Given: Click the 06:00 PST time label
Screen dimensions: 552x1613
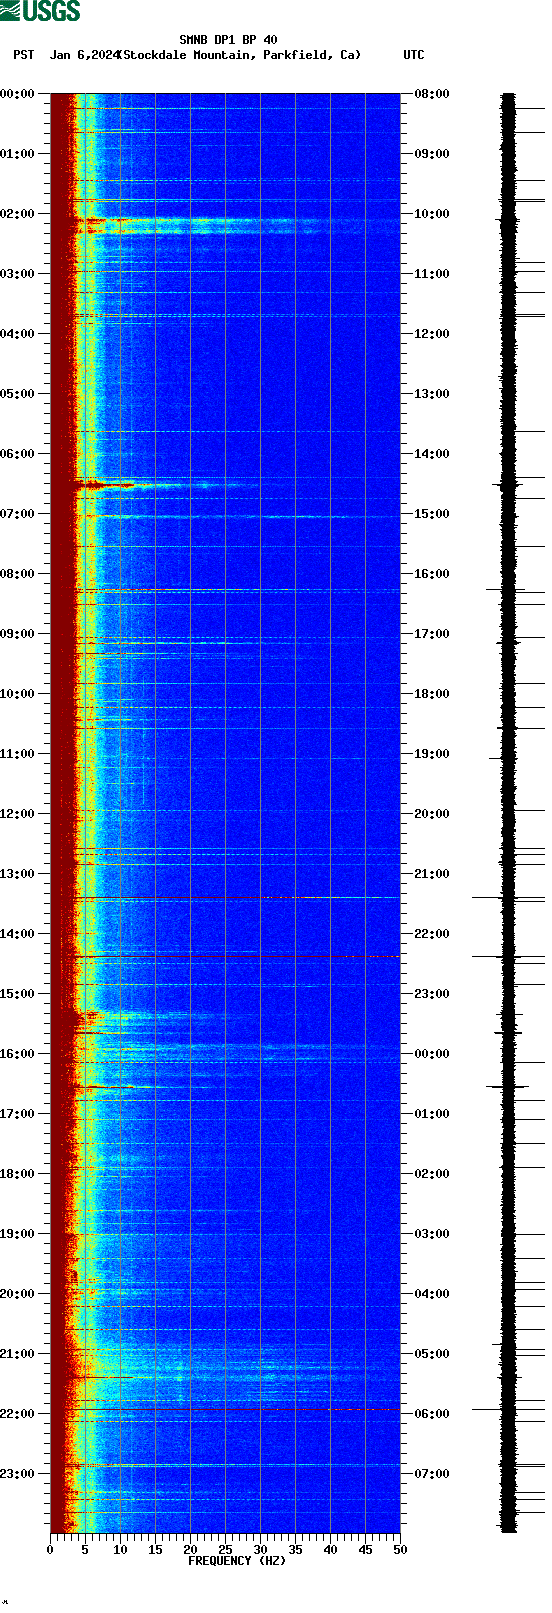Looking at the screenshot, I should click(18, 454).
